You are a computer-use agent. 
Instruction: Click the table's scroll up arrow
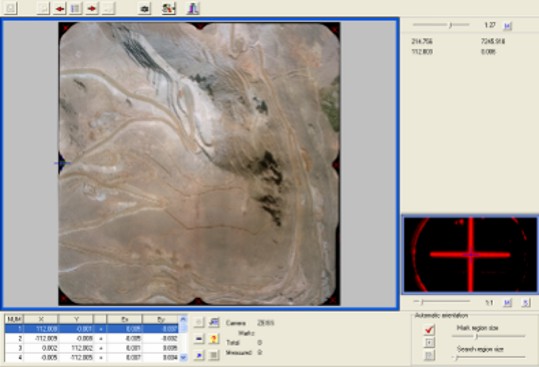184,319
